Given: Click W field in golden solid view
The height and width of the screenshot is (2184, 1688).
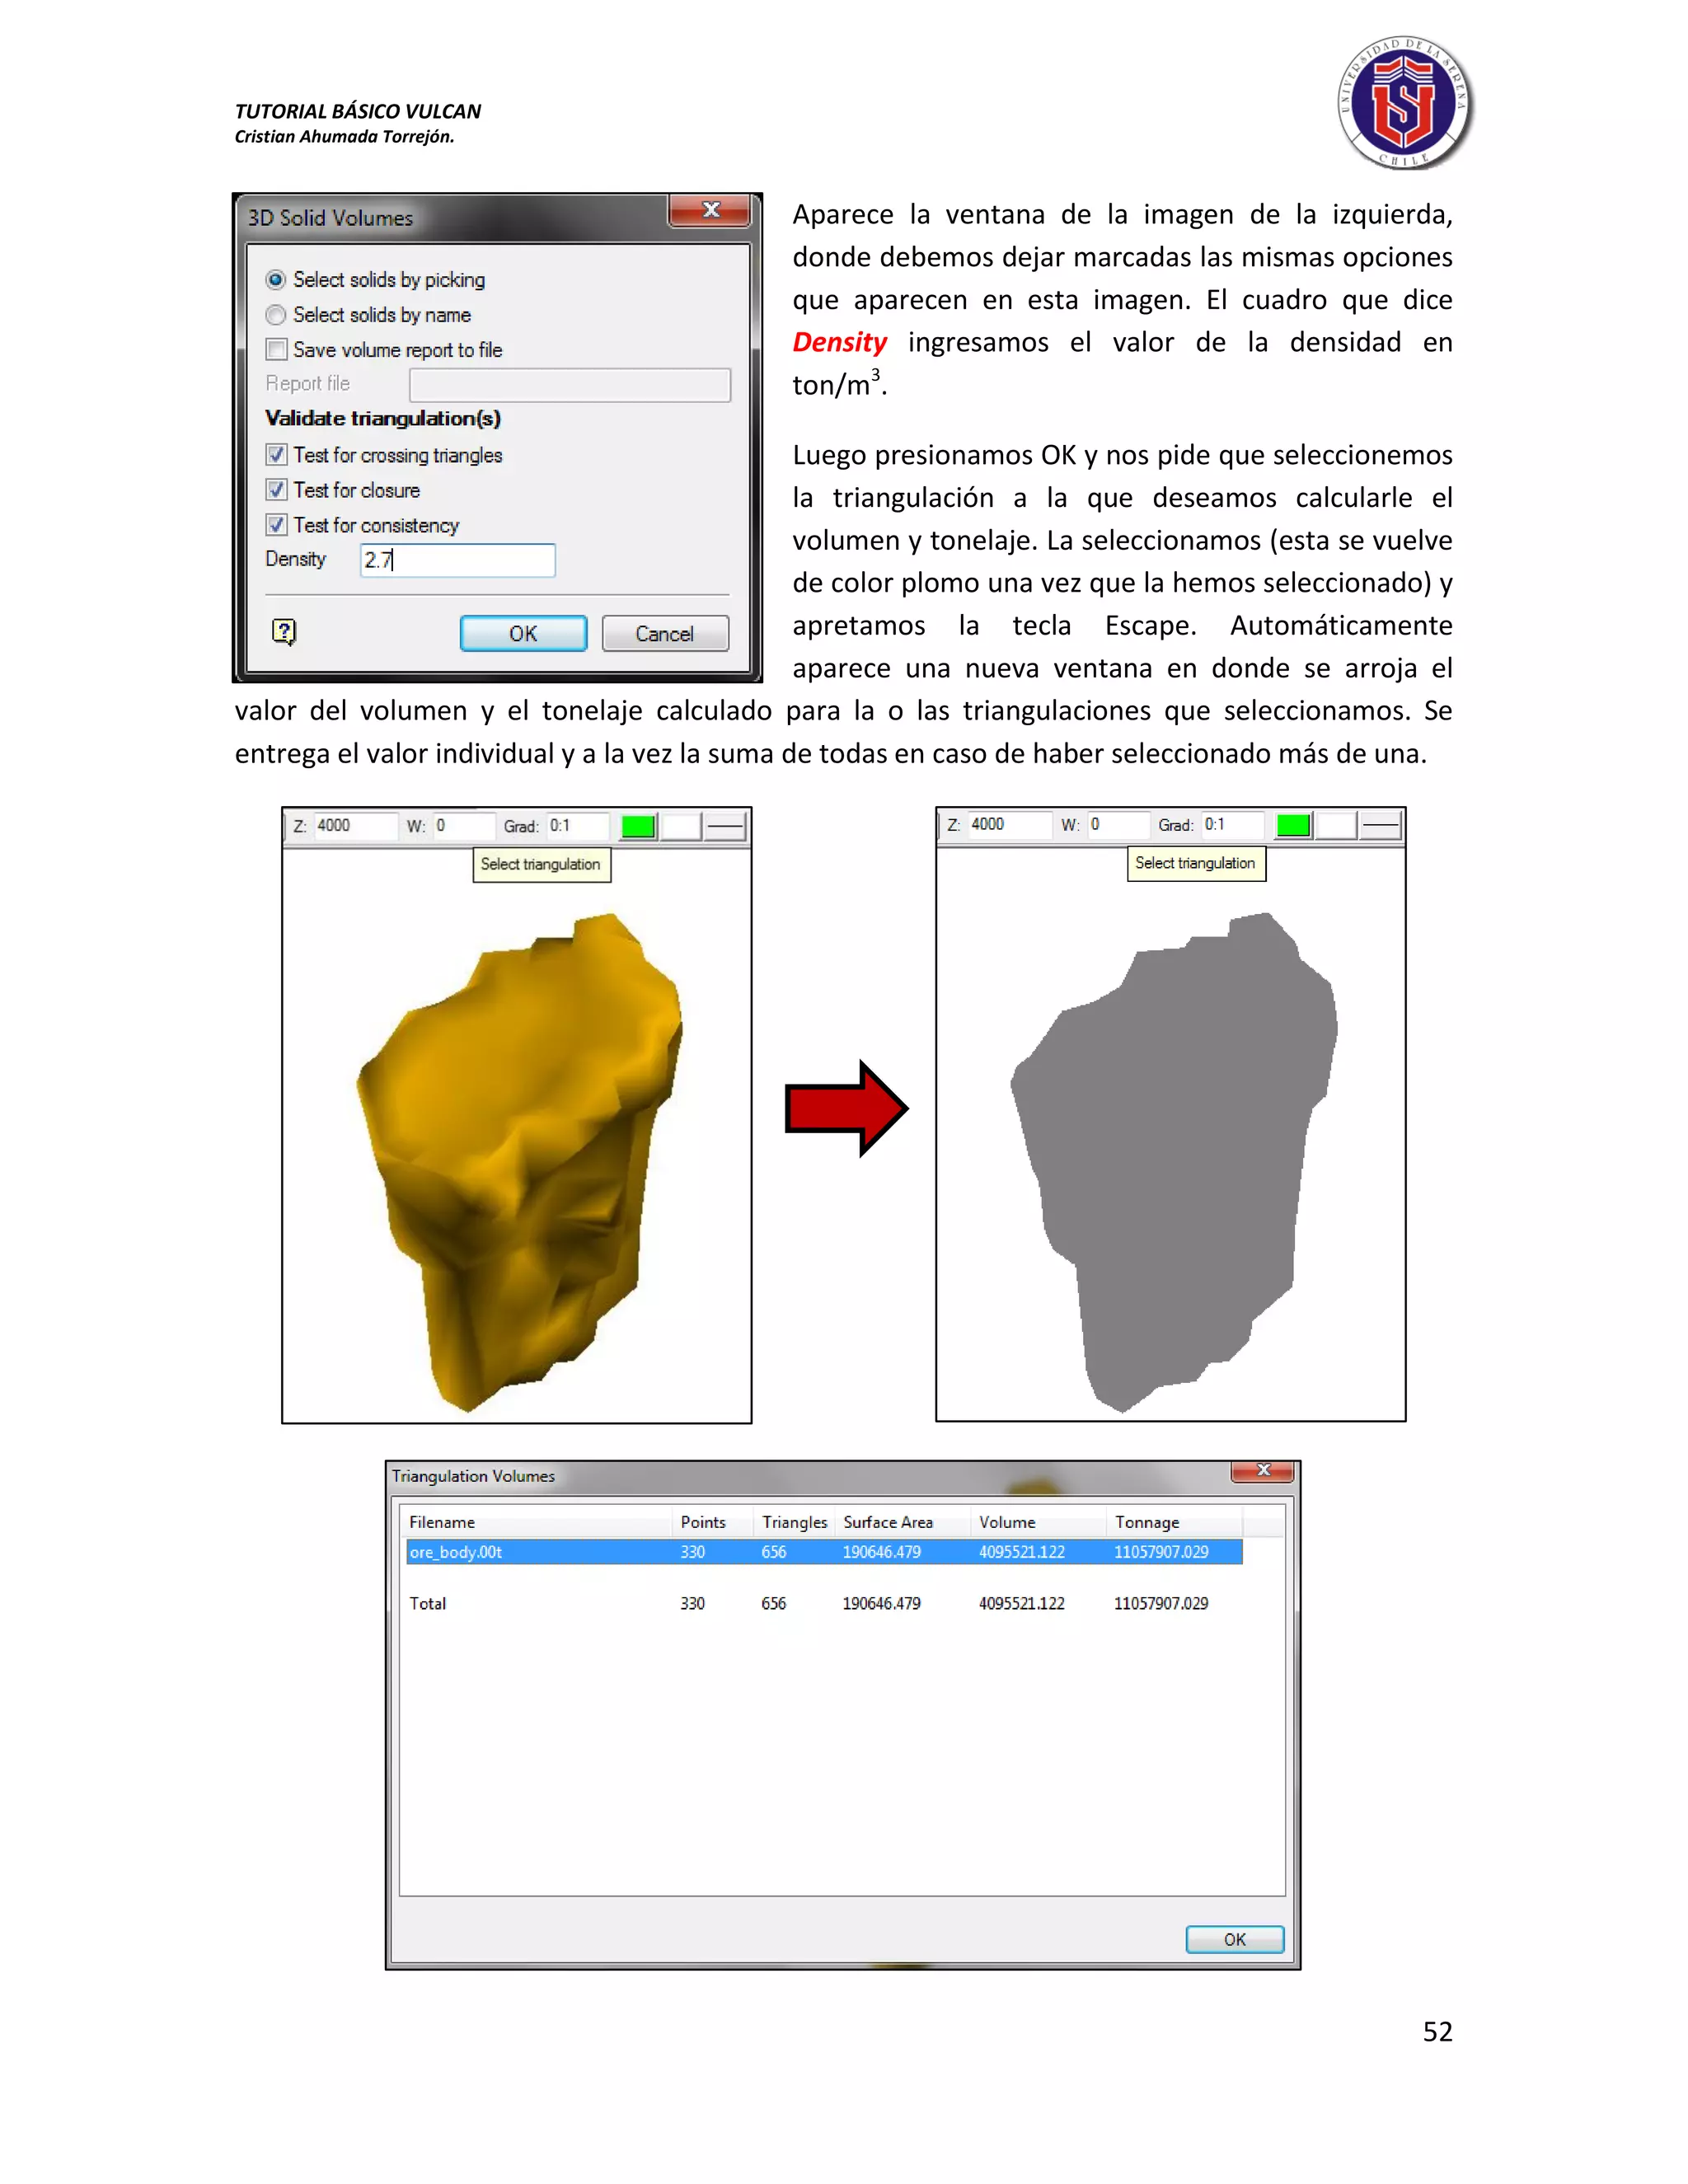Looking at the screenshot, I should tap(462, 826).
